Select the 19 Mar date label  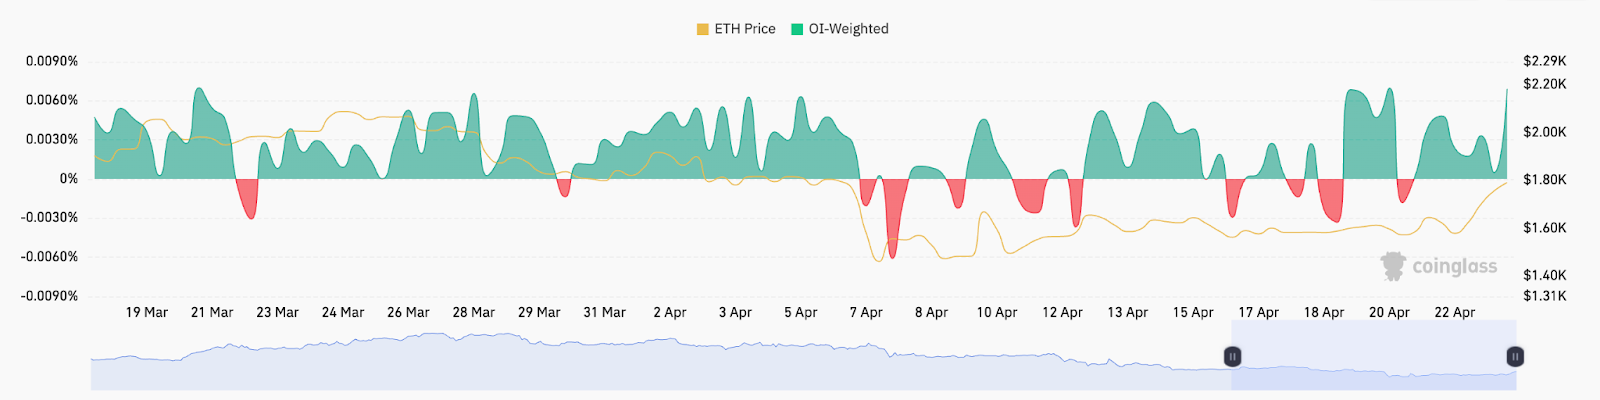(147, 312)
